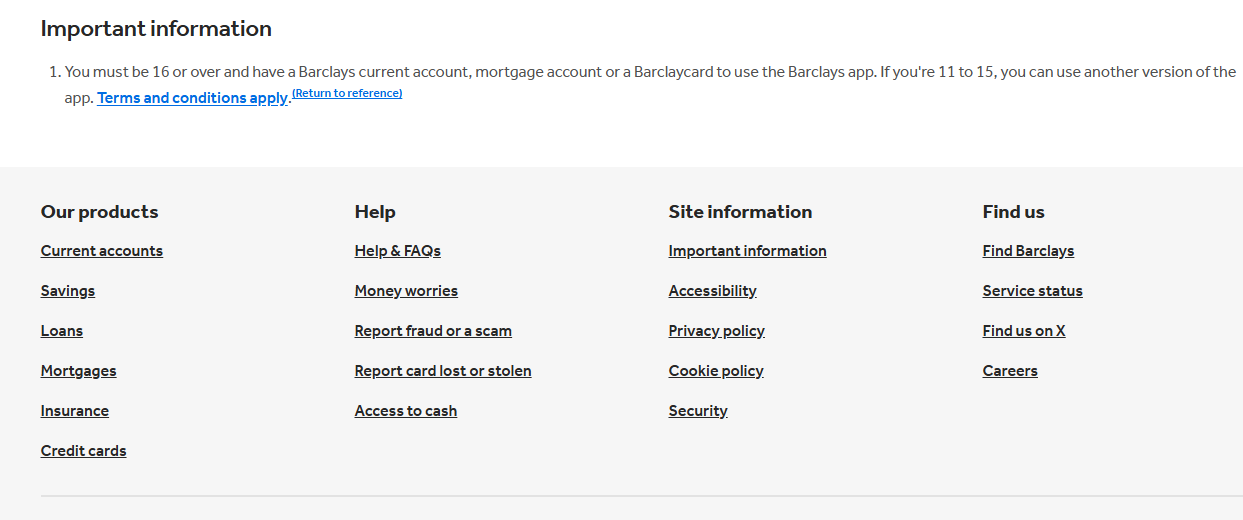Open the Terms and conditions apply link
Viewport: 1243px width, 520px height.
pyautogui.click(x=192, y=98)
